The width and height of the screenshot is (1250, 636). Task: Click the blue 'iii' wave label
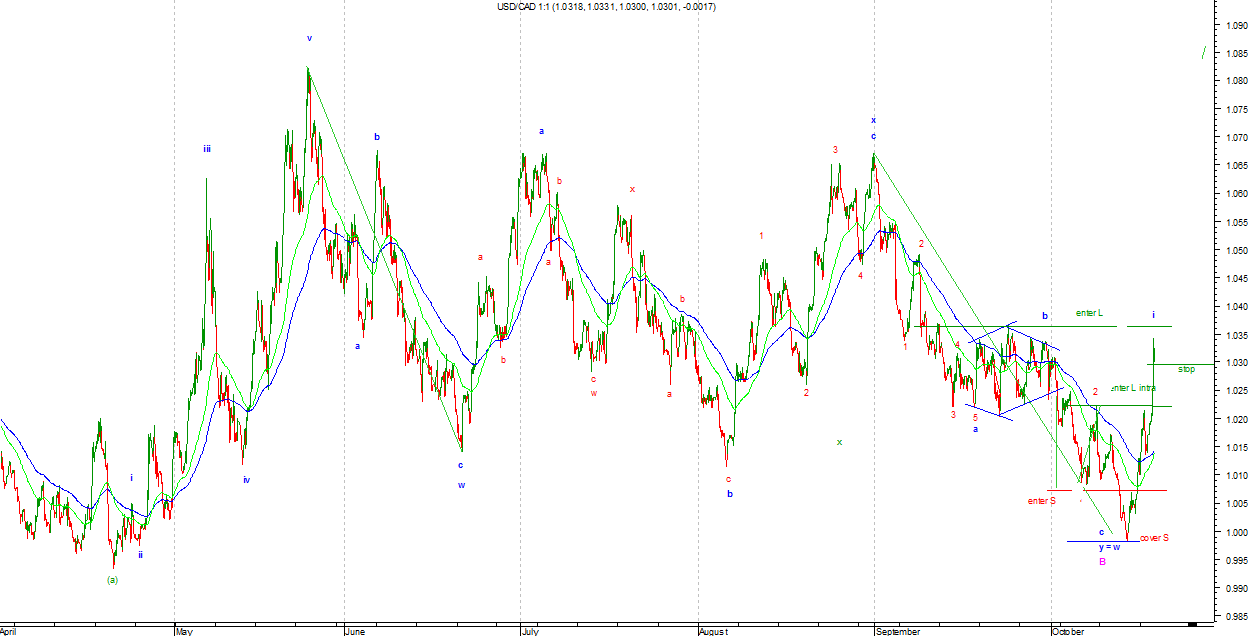[207, 149]
